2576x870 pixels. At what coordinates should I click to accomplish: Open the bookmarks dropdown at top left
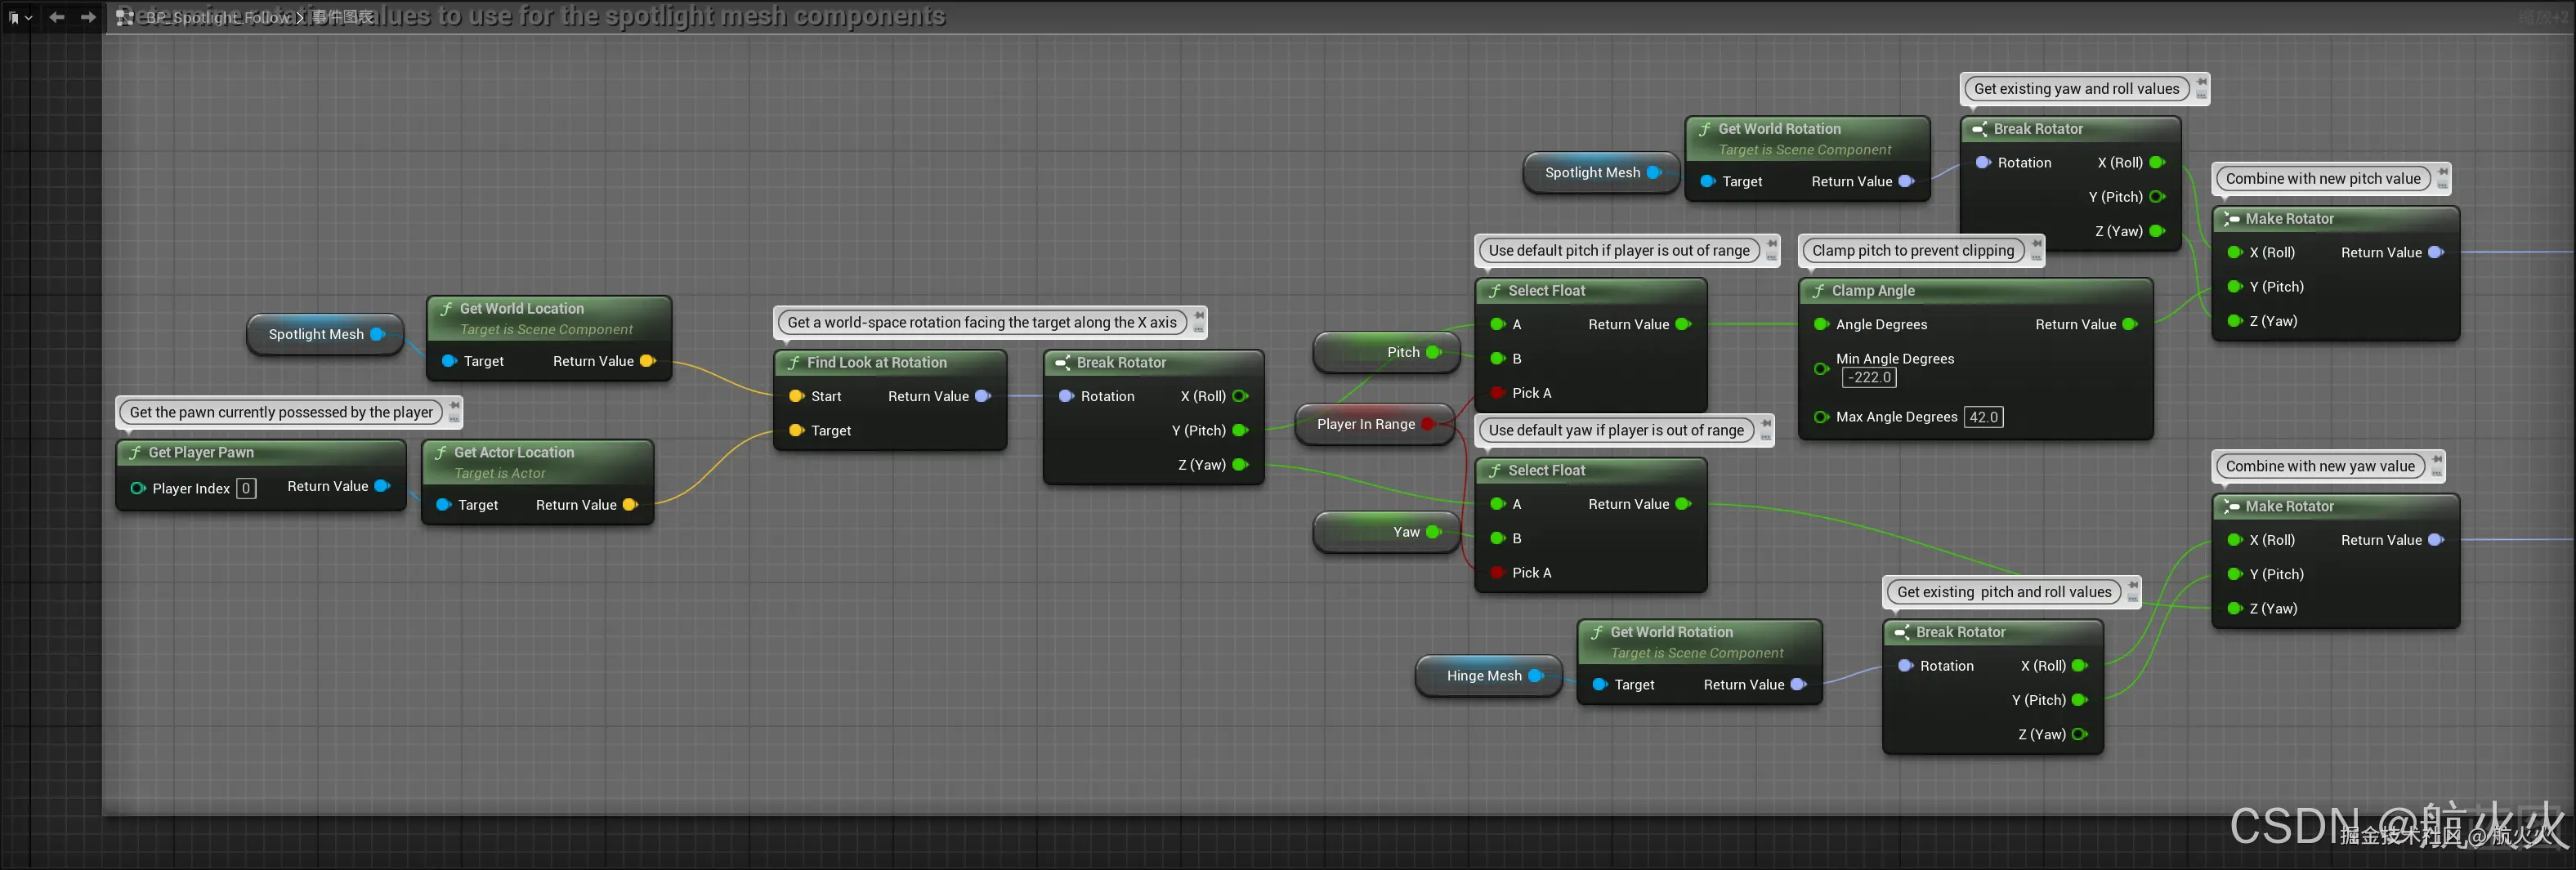point(20,17)
